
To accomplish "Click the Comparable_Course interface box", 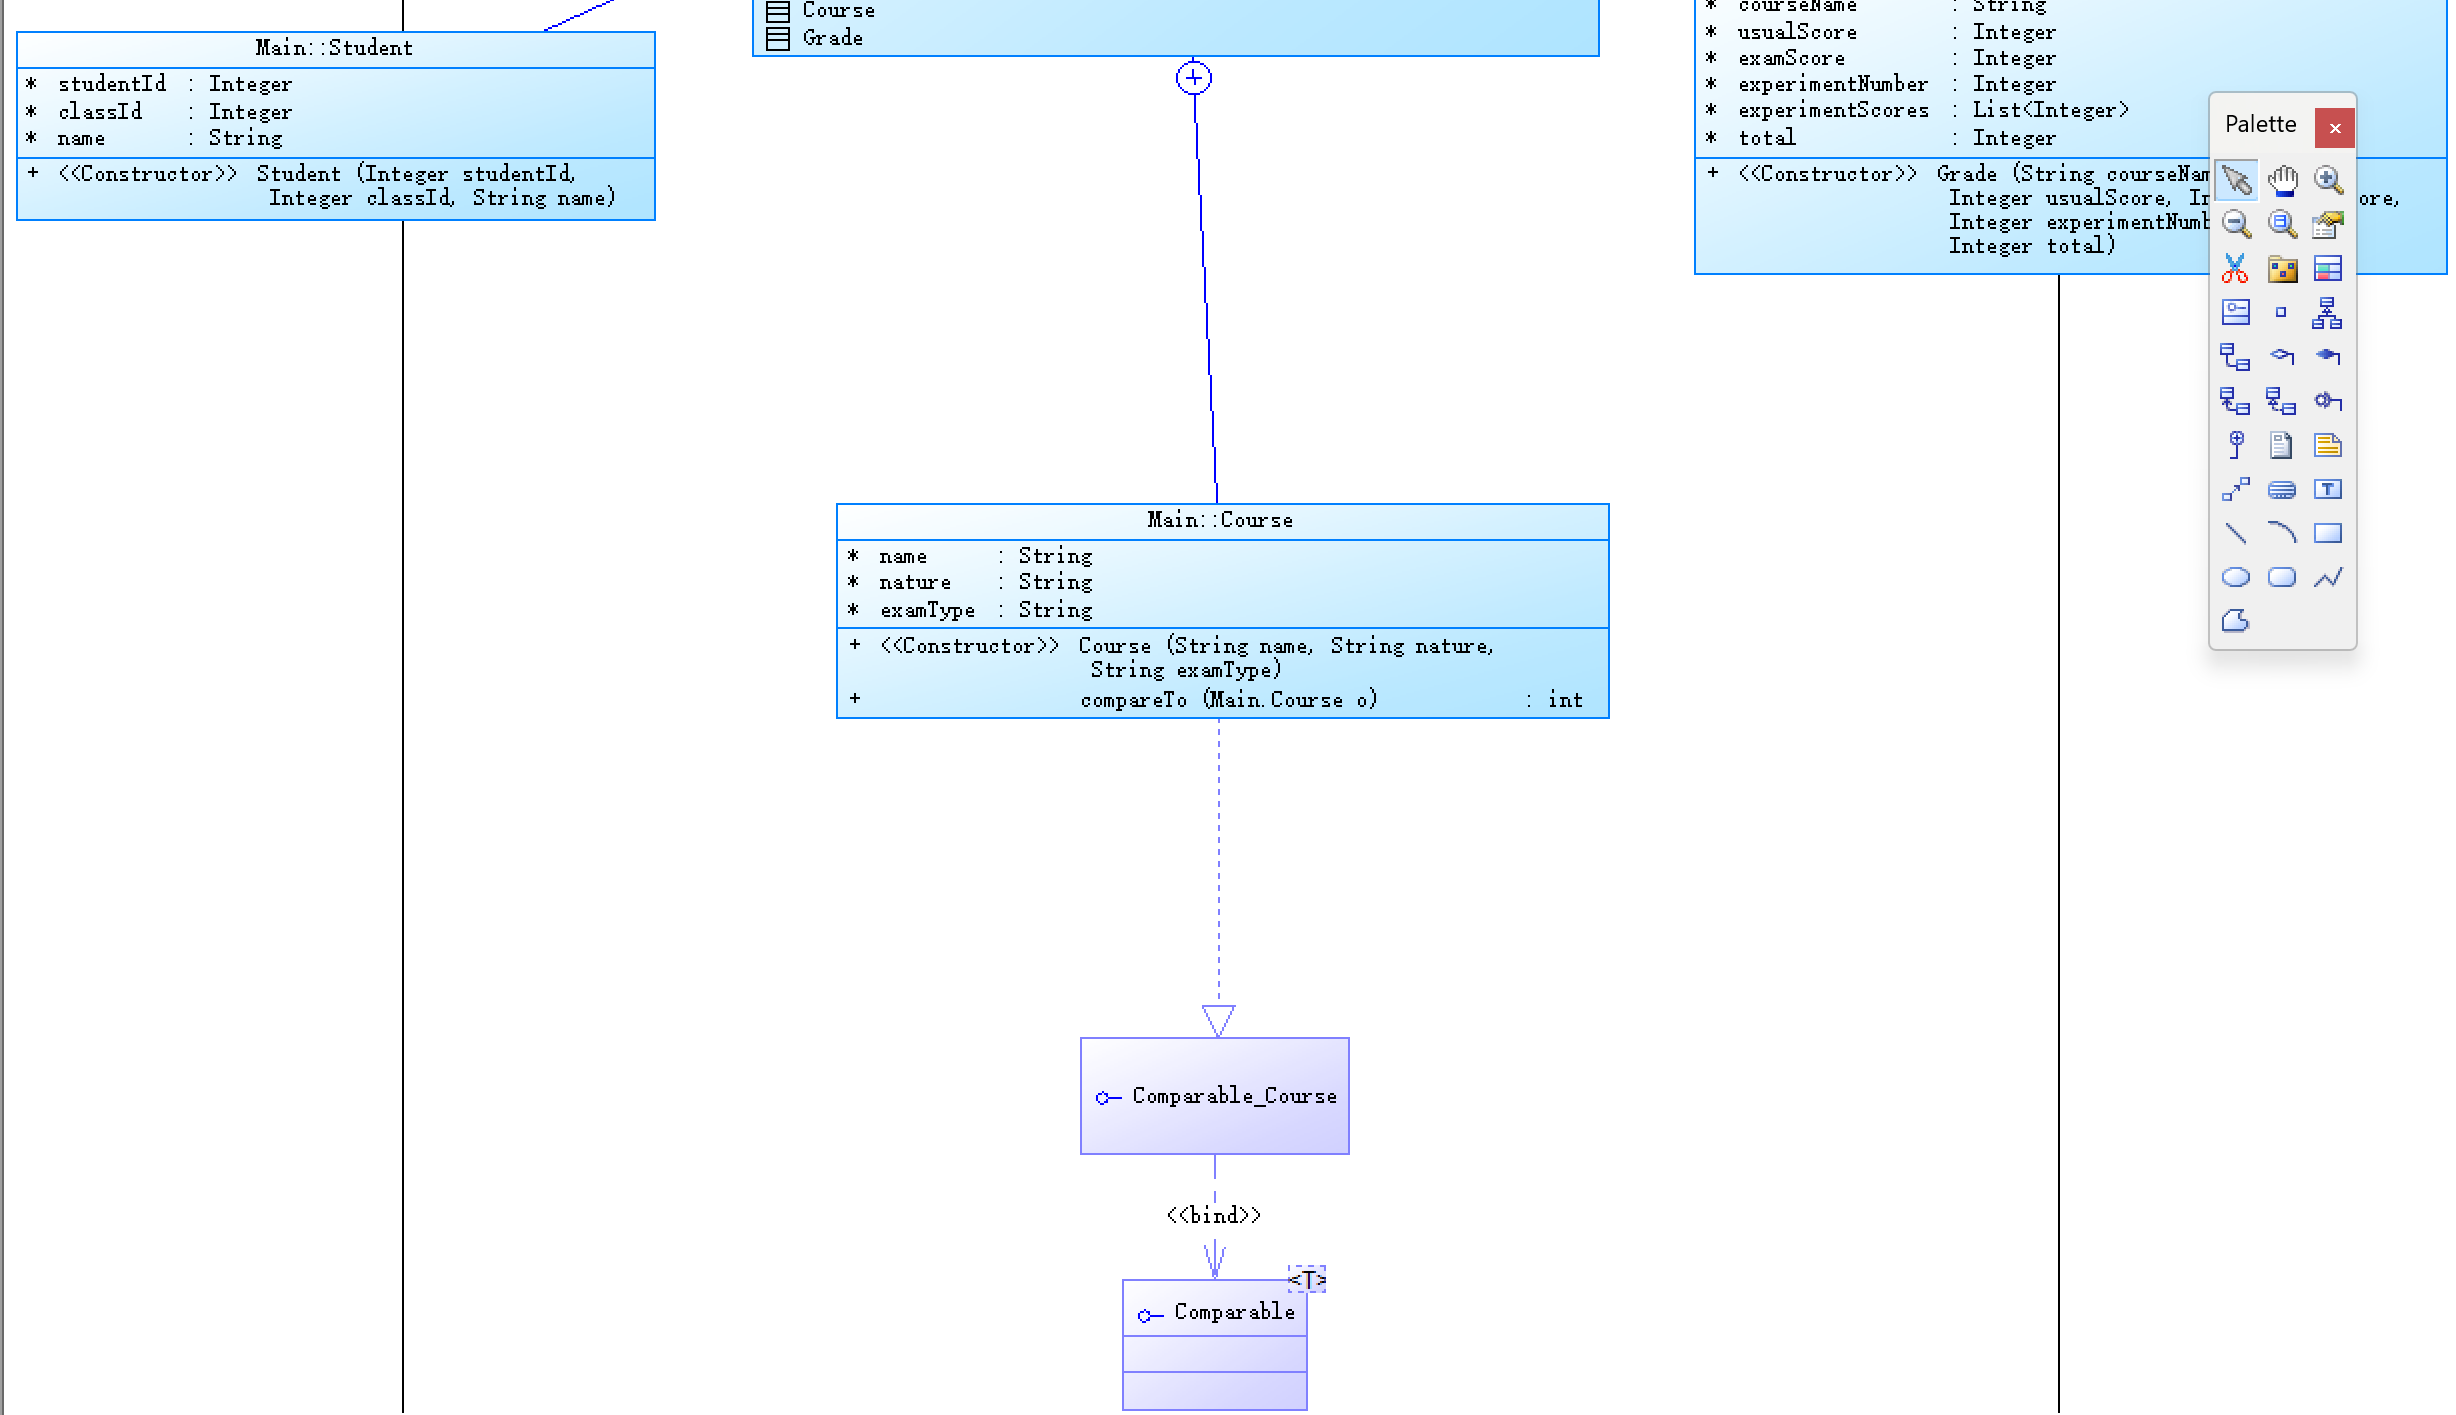I will (x=1214, y=1096).
